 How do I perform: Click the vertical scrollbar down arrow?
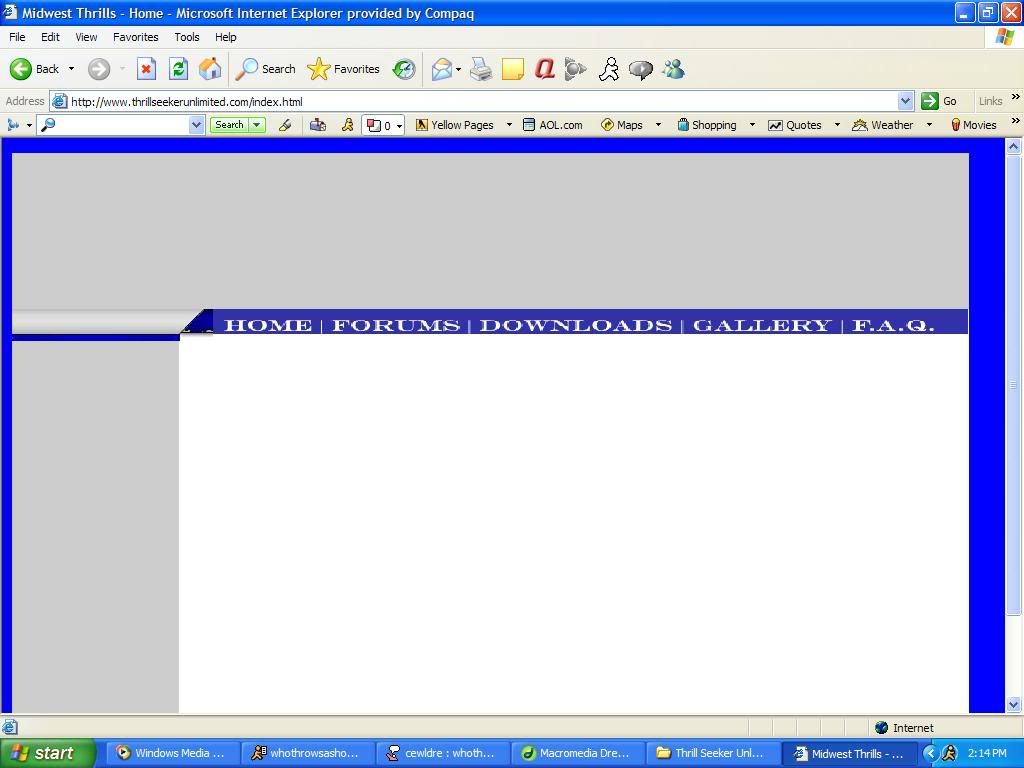point(1013,704)
